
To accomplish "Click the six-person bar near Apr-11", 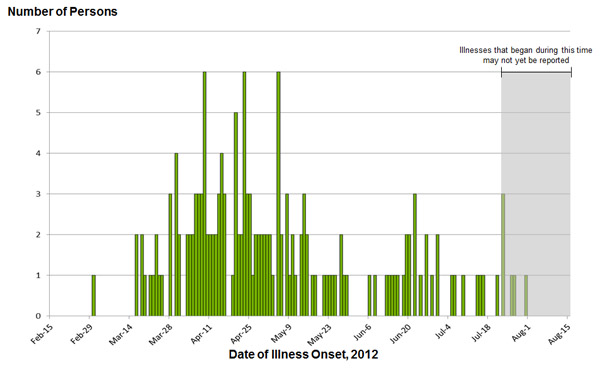I will tap(205, 194).
